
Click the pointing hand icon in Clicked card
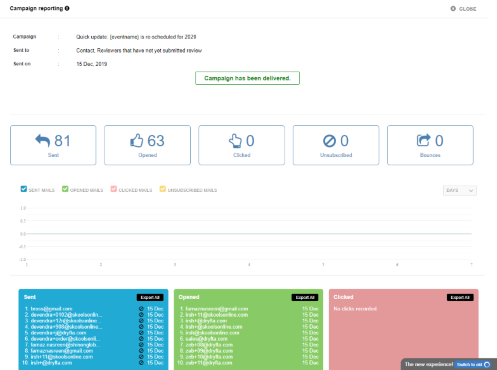tap(235, 141)
